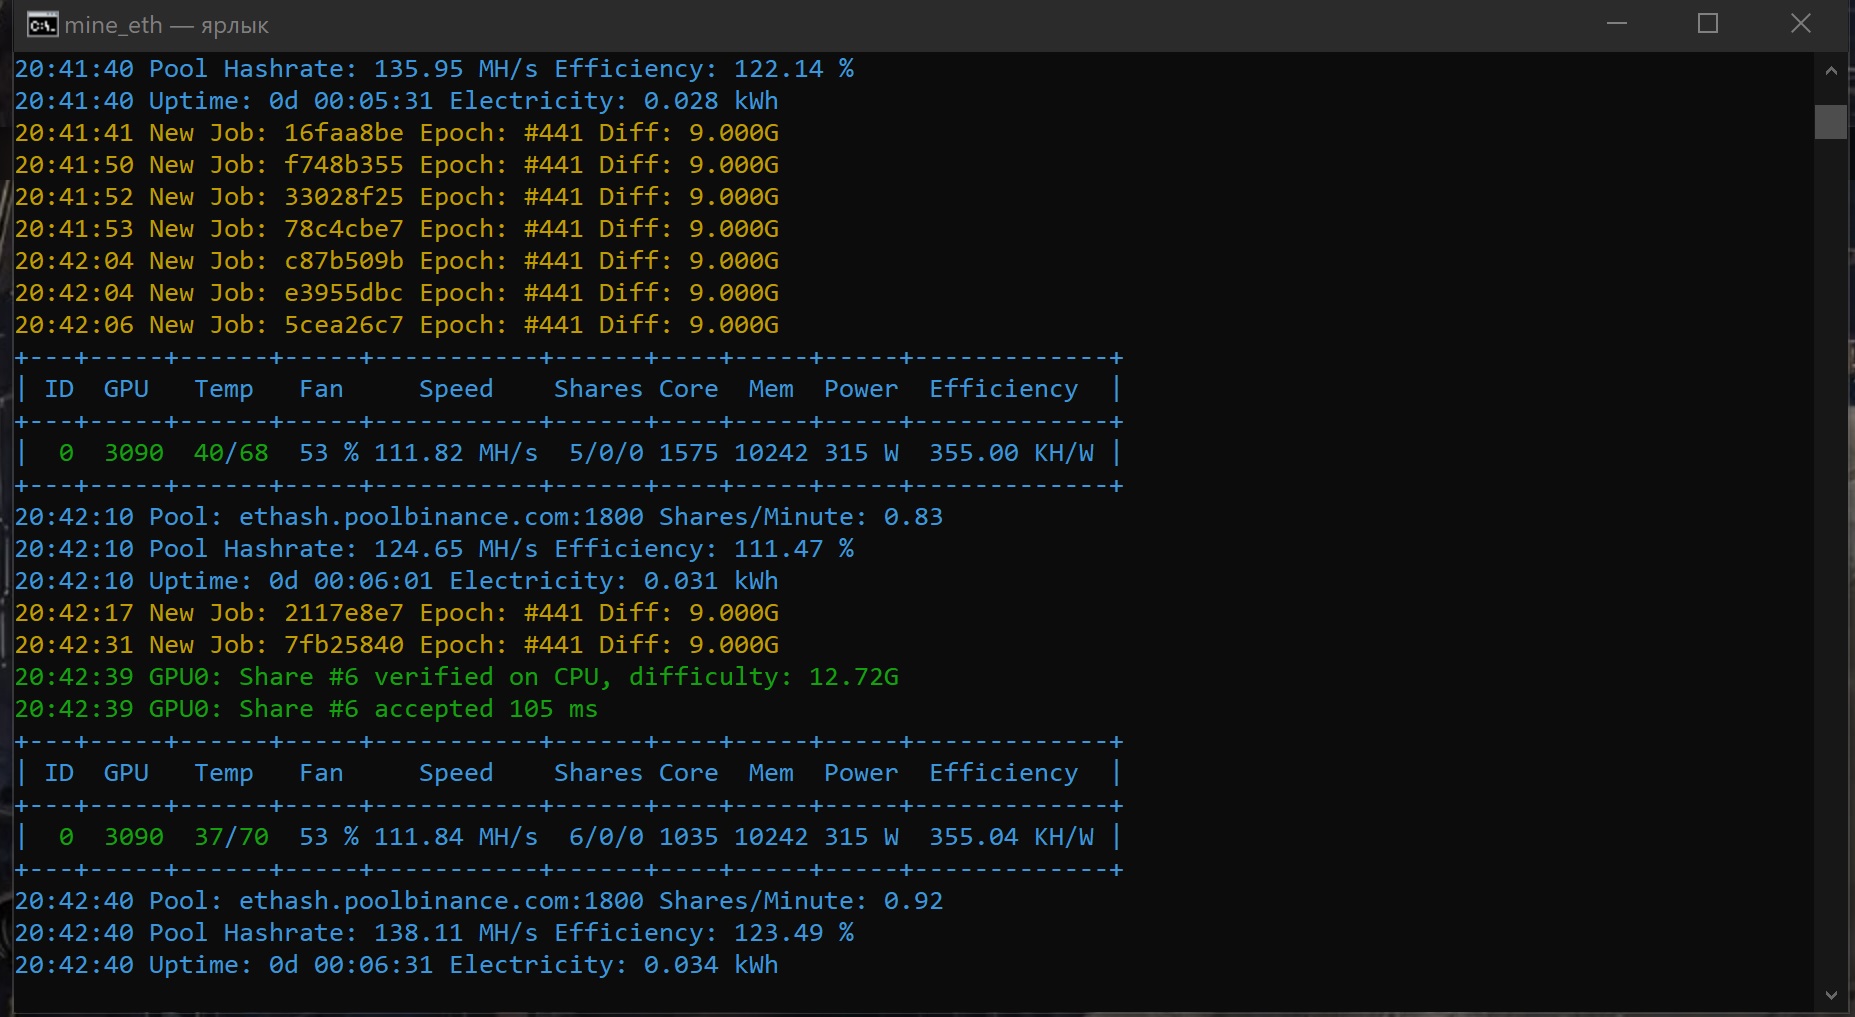Click the "mine_eth — ярлык" window title
This screenshot has height=1017, width=1855.
click(166, 26)
